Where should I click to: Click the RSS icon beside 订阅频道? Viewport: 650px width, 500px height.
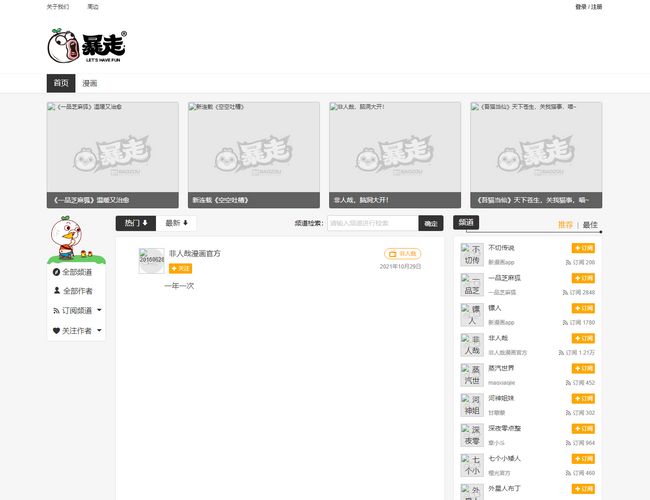56,311
